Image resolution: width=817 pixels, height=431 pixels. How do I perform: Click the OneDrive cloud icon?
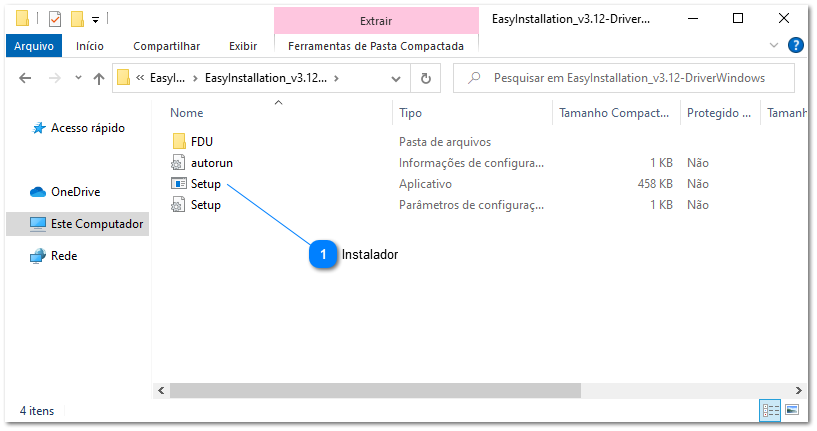tap(38, 192)
